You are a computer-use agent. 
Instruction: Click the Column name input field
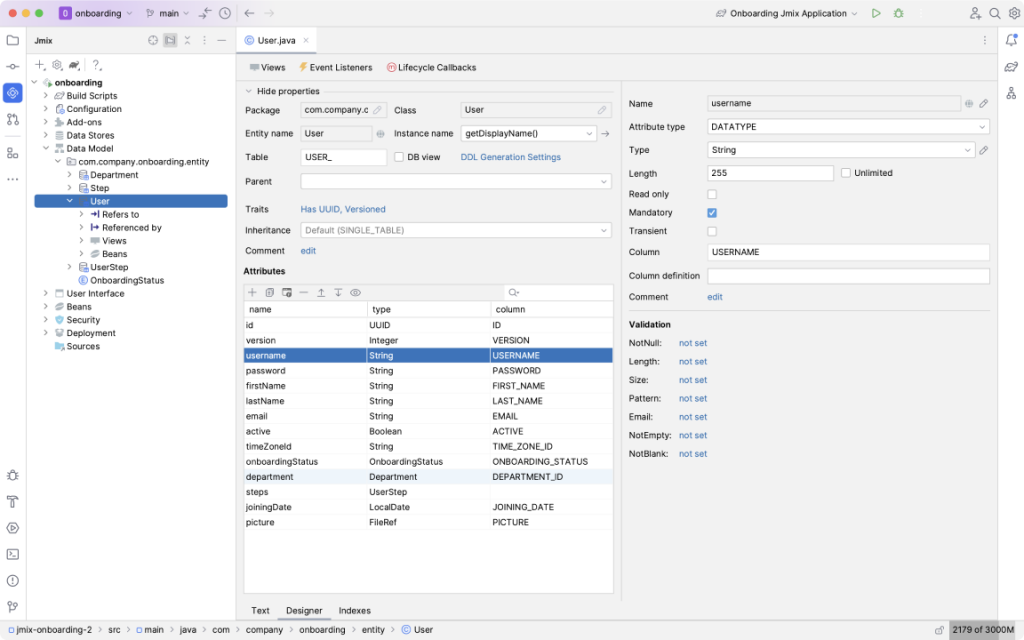point(848,252)
